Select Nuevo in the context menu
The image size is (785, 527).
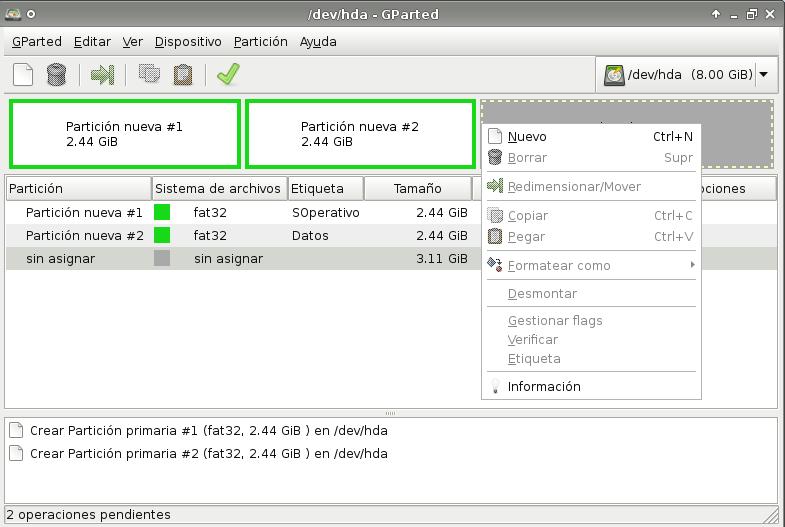point(527,137)
